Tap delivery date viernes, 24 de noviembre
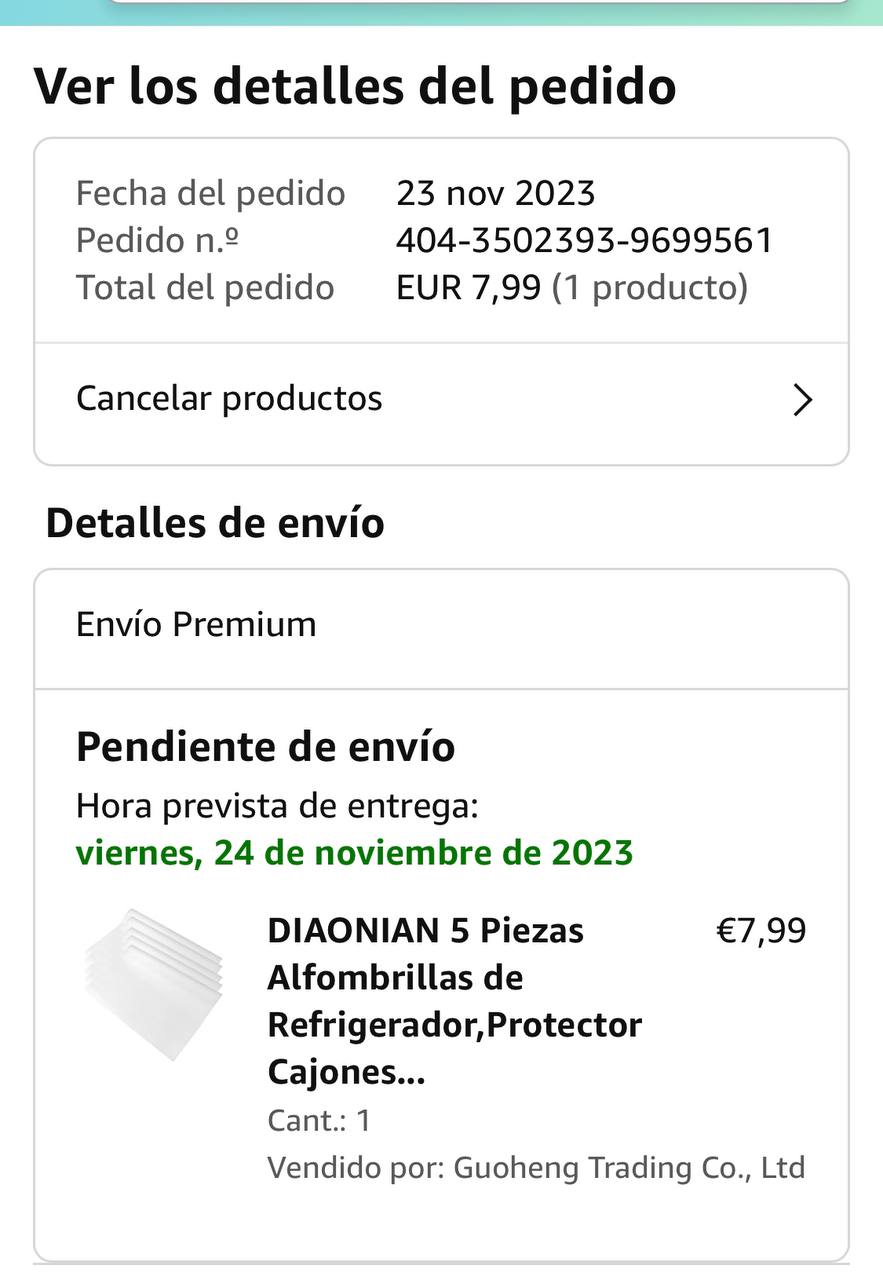This screenshot has height=1280, width=883. tap(354, 853)
